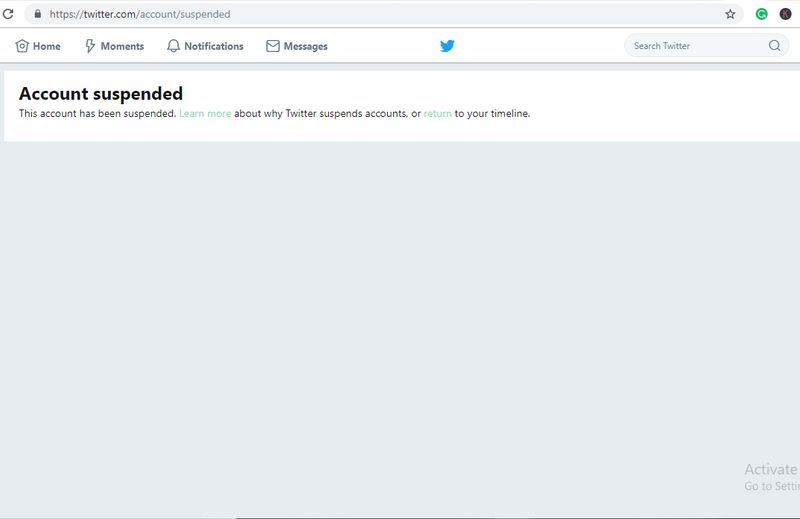Click the magnifier icon in Search Twitter
Image resolution: width=800 pixels, height=519 pixels.
tap(775, 46)
